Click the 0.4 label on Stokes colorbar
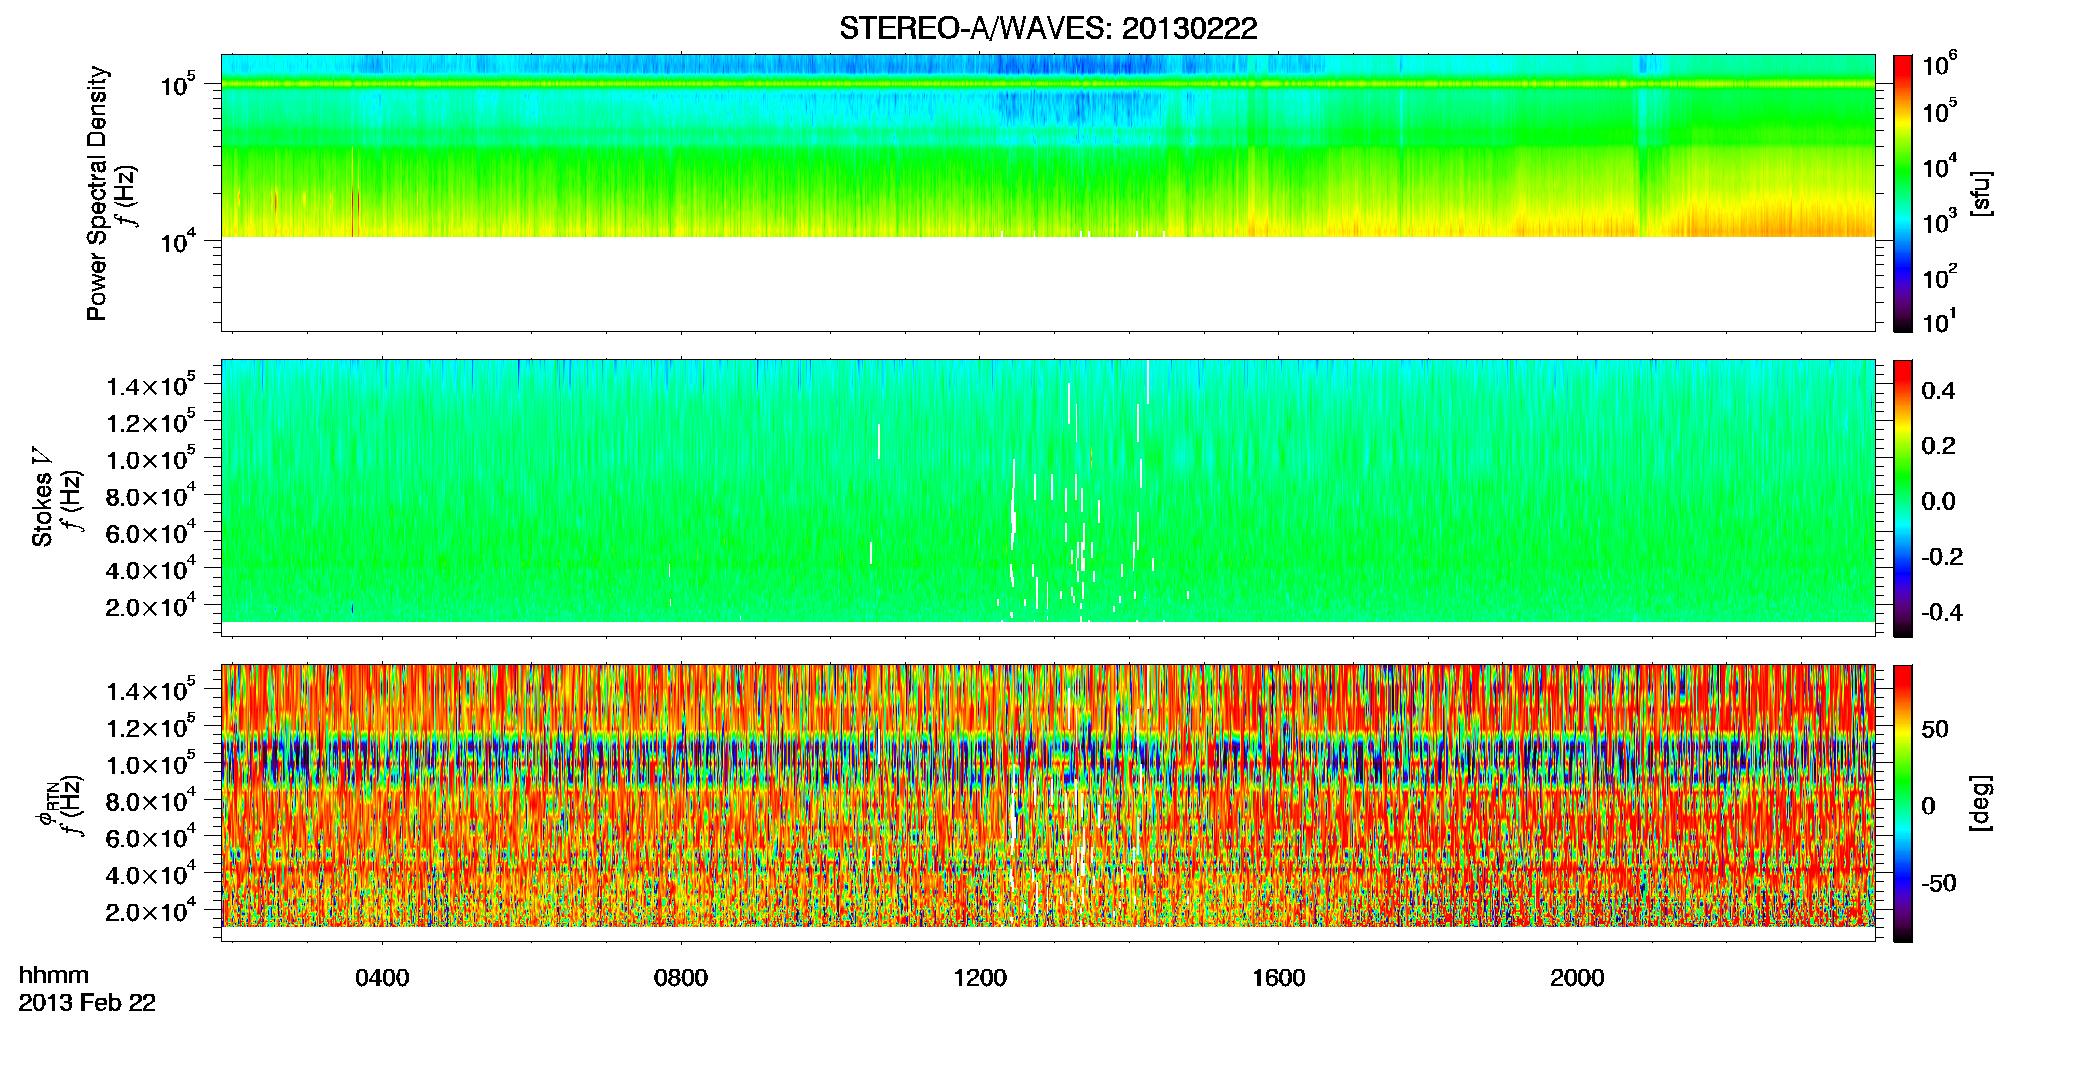2096x1080 pixels. (1938, 391)
